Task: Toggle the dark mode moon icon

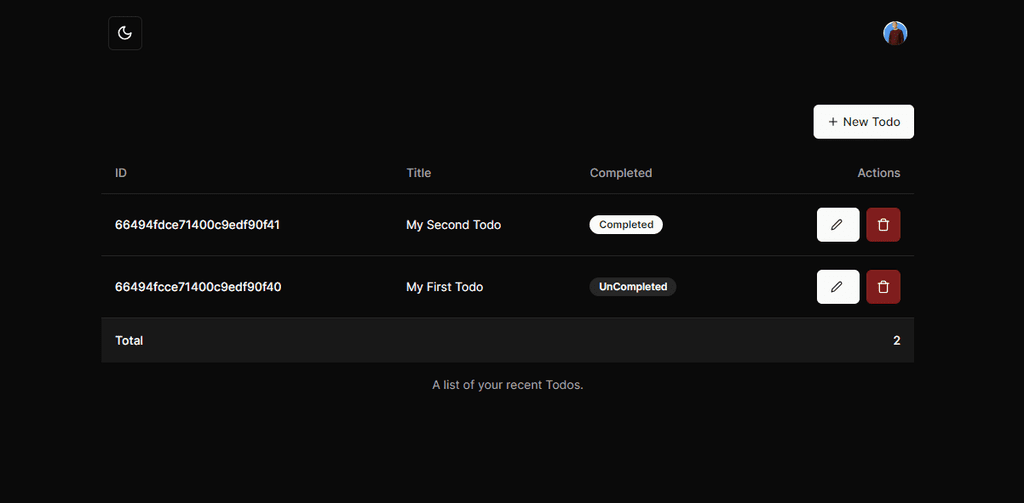Action: [125, 33]
